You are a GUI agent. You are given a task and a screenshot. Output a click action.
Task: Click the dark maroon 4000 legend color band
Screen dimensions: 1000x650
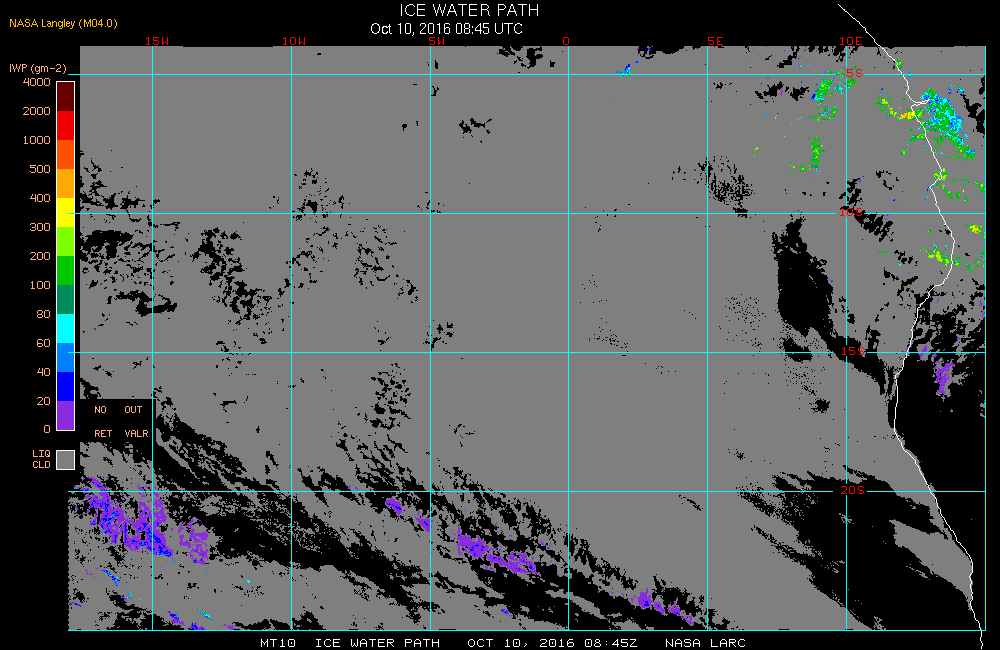click(x=65, y=96)
